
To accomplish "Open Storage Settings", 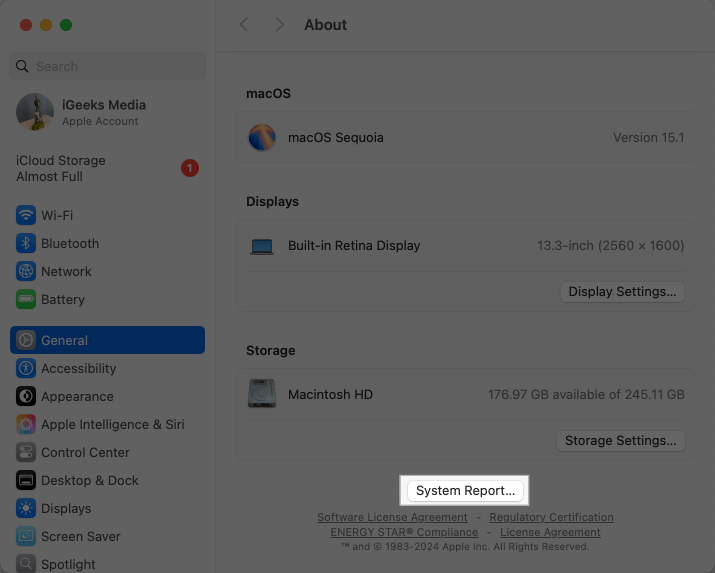I will coord(620,440).
